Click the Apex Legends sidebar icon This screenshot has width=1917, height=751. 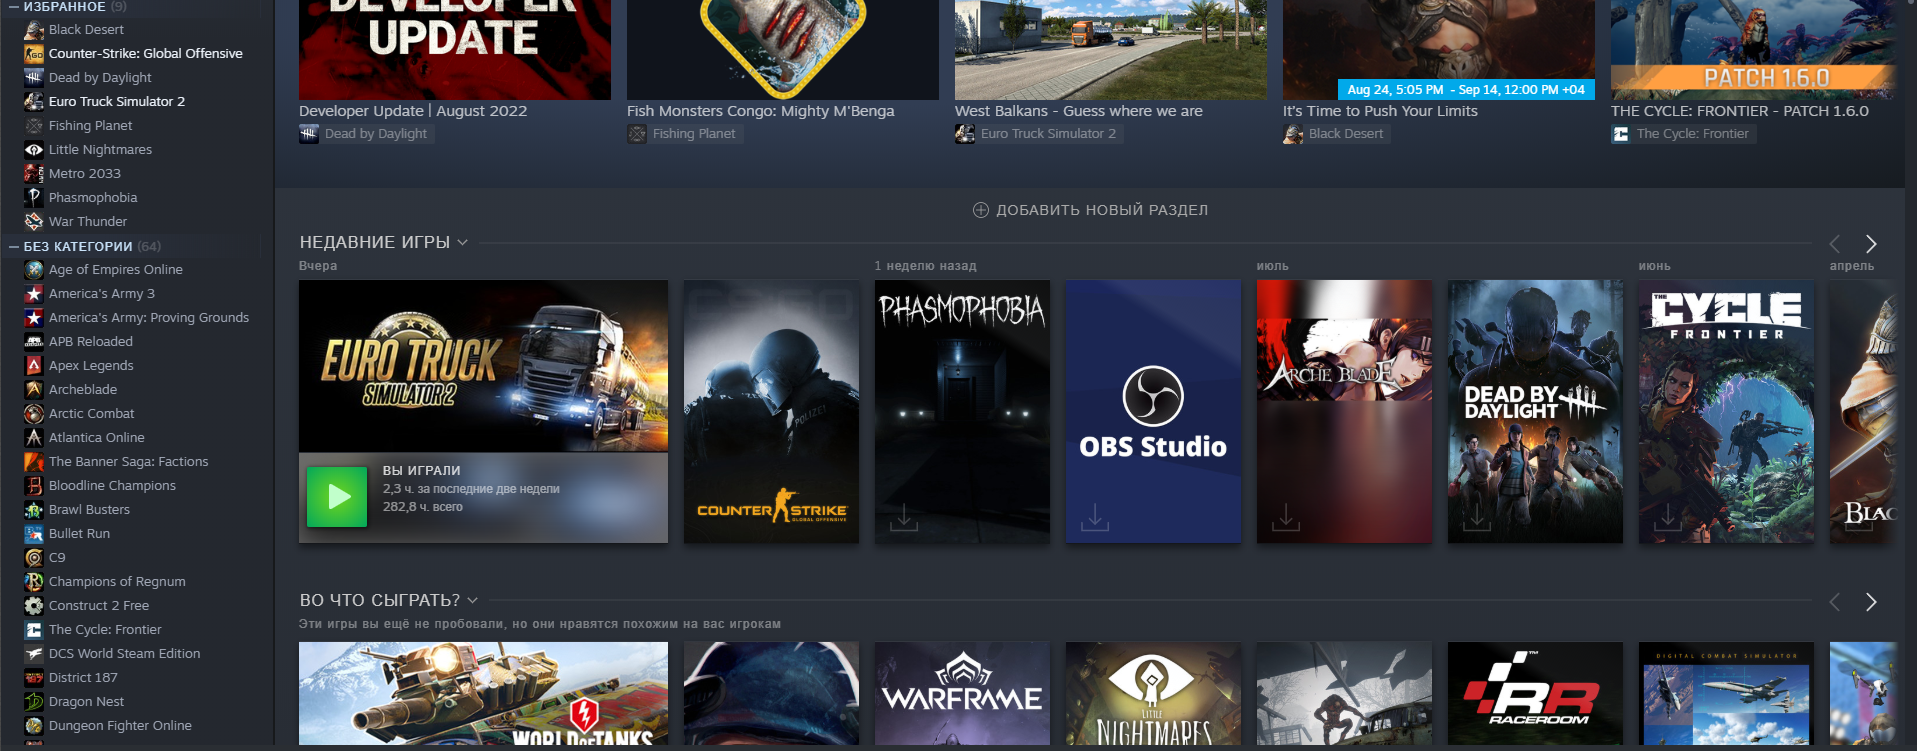point(34,366)
